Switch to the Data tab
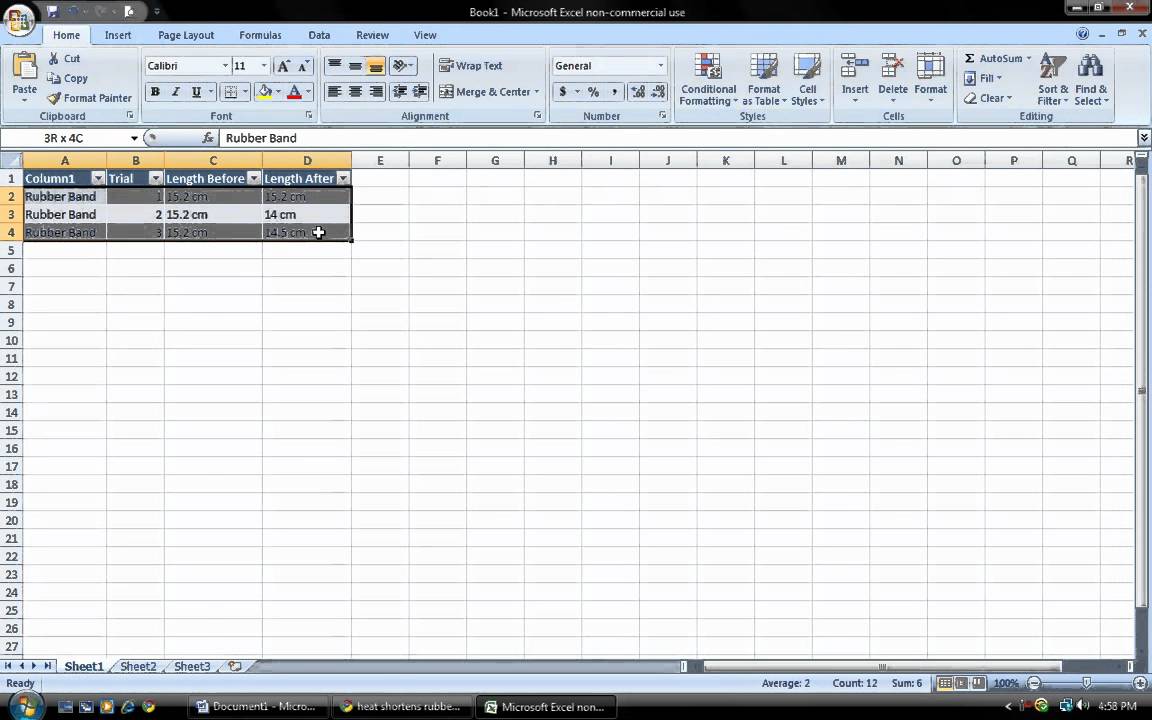 [x=319, y=35]
